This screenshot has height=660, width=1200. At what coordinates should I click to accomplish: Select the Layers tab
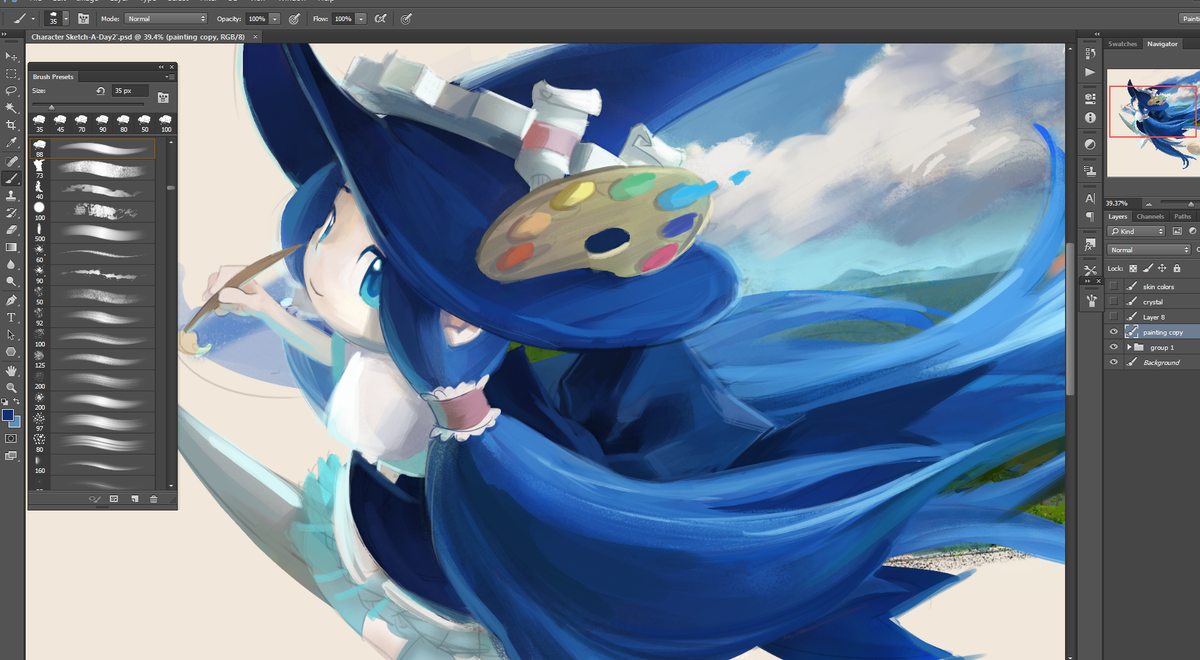(x=1118, y=216)
